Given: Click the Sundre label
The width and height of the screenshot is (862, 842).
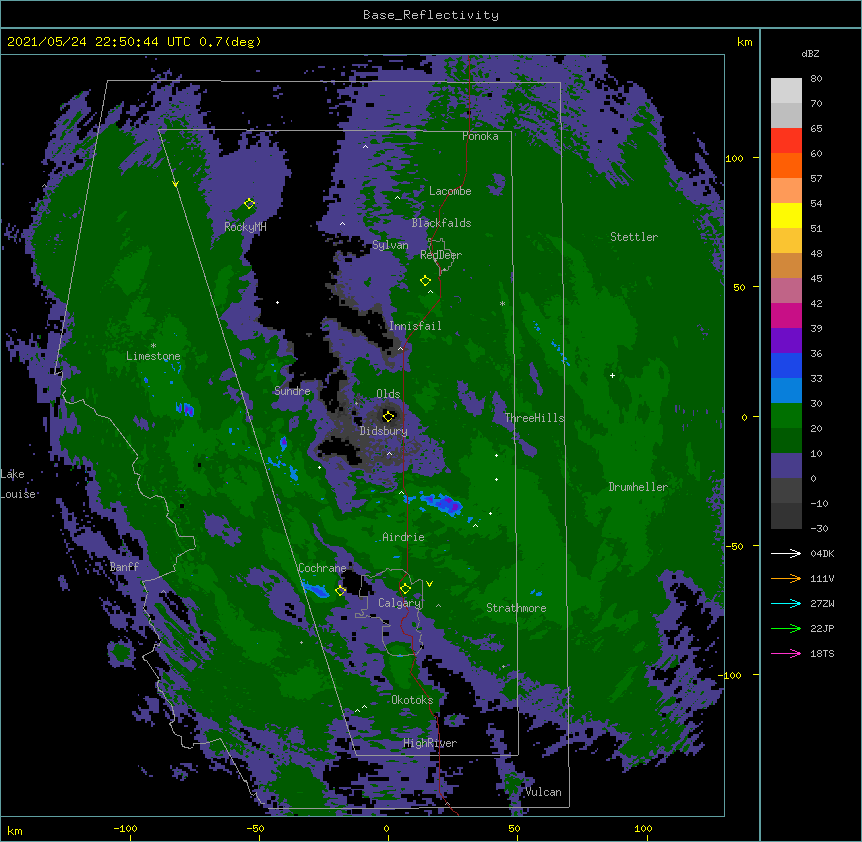Looking at the screenshot, I should tap(292, 391).
